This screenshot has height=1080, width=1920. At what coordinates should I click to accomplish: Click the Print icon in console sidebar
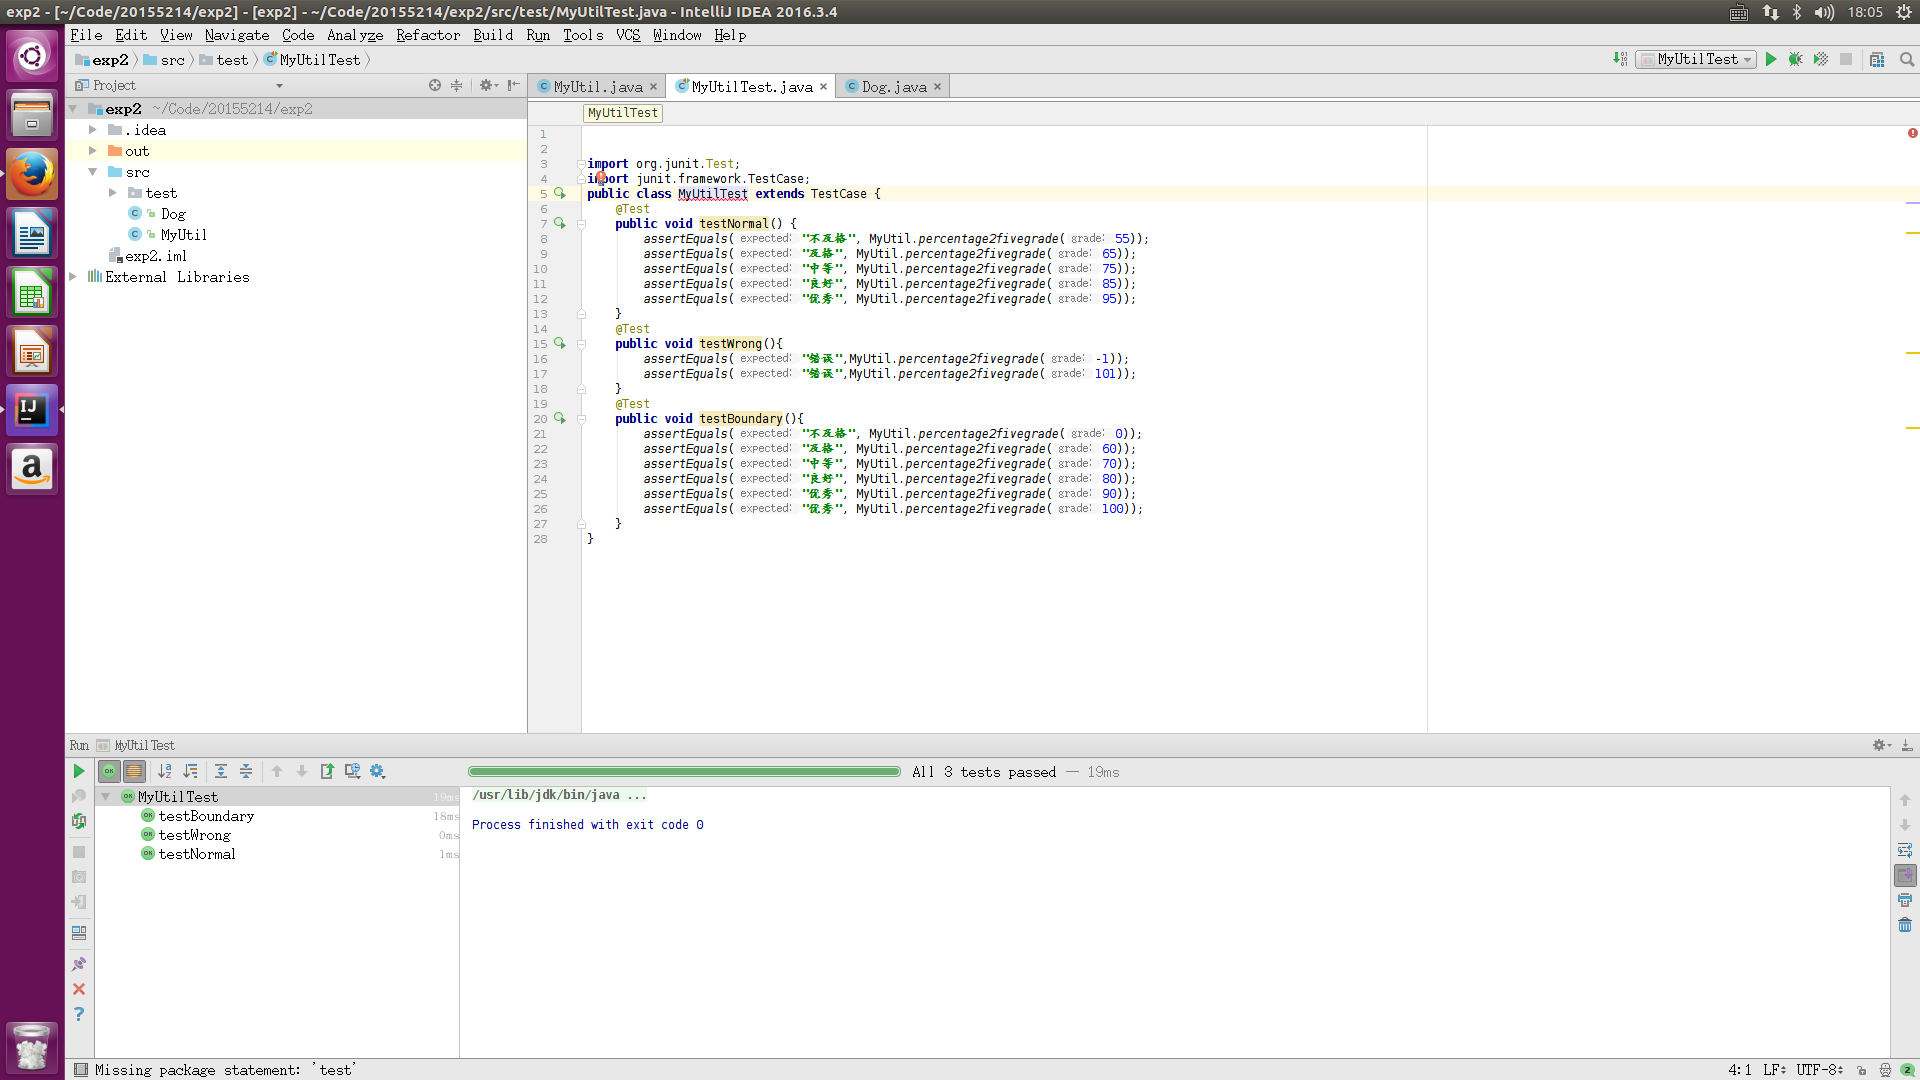(x=1905, y=900)
